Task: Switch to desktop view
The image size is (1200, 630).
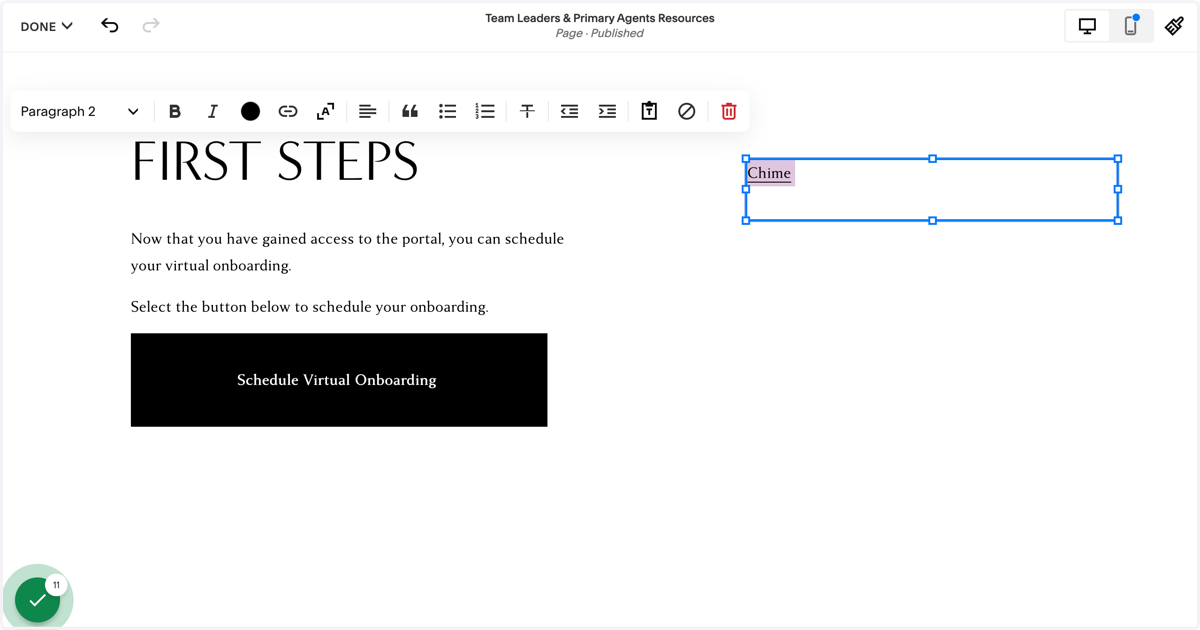Action: [1087, 27]
